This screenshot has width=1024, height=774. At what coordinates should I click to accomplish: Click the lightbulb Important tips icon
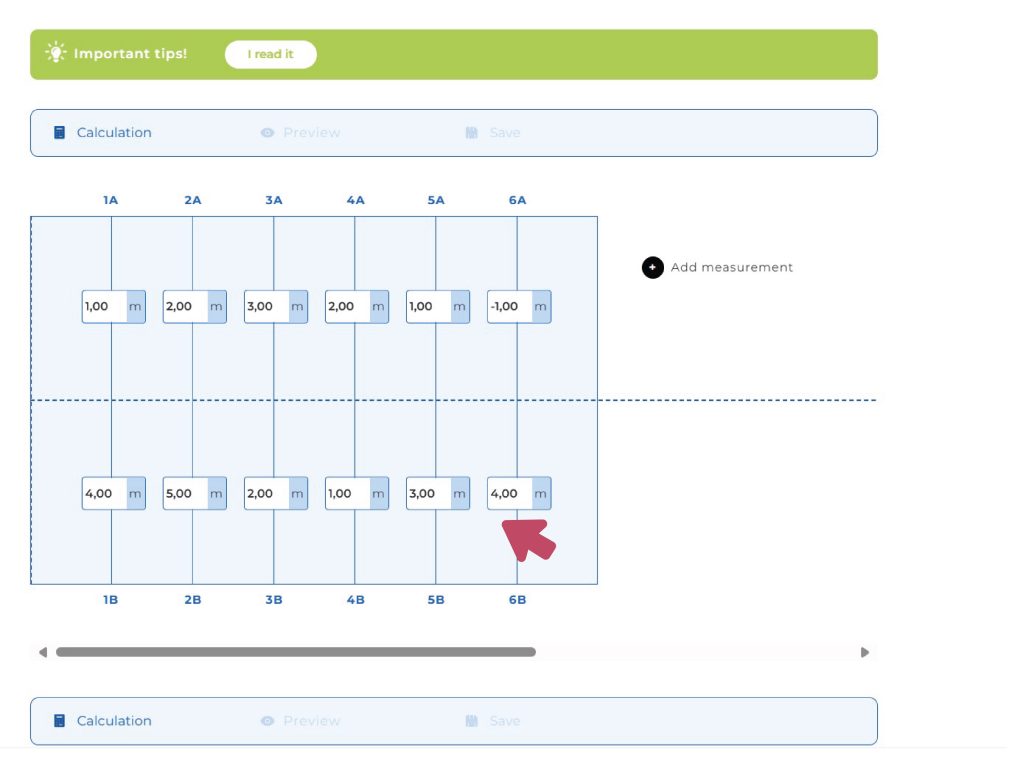point(56,53)
